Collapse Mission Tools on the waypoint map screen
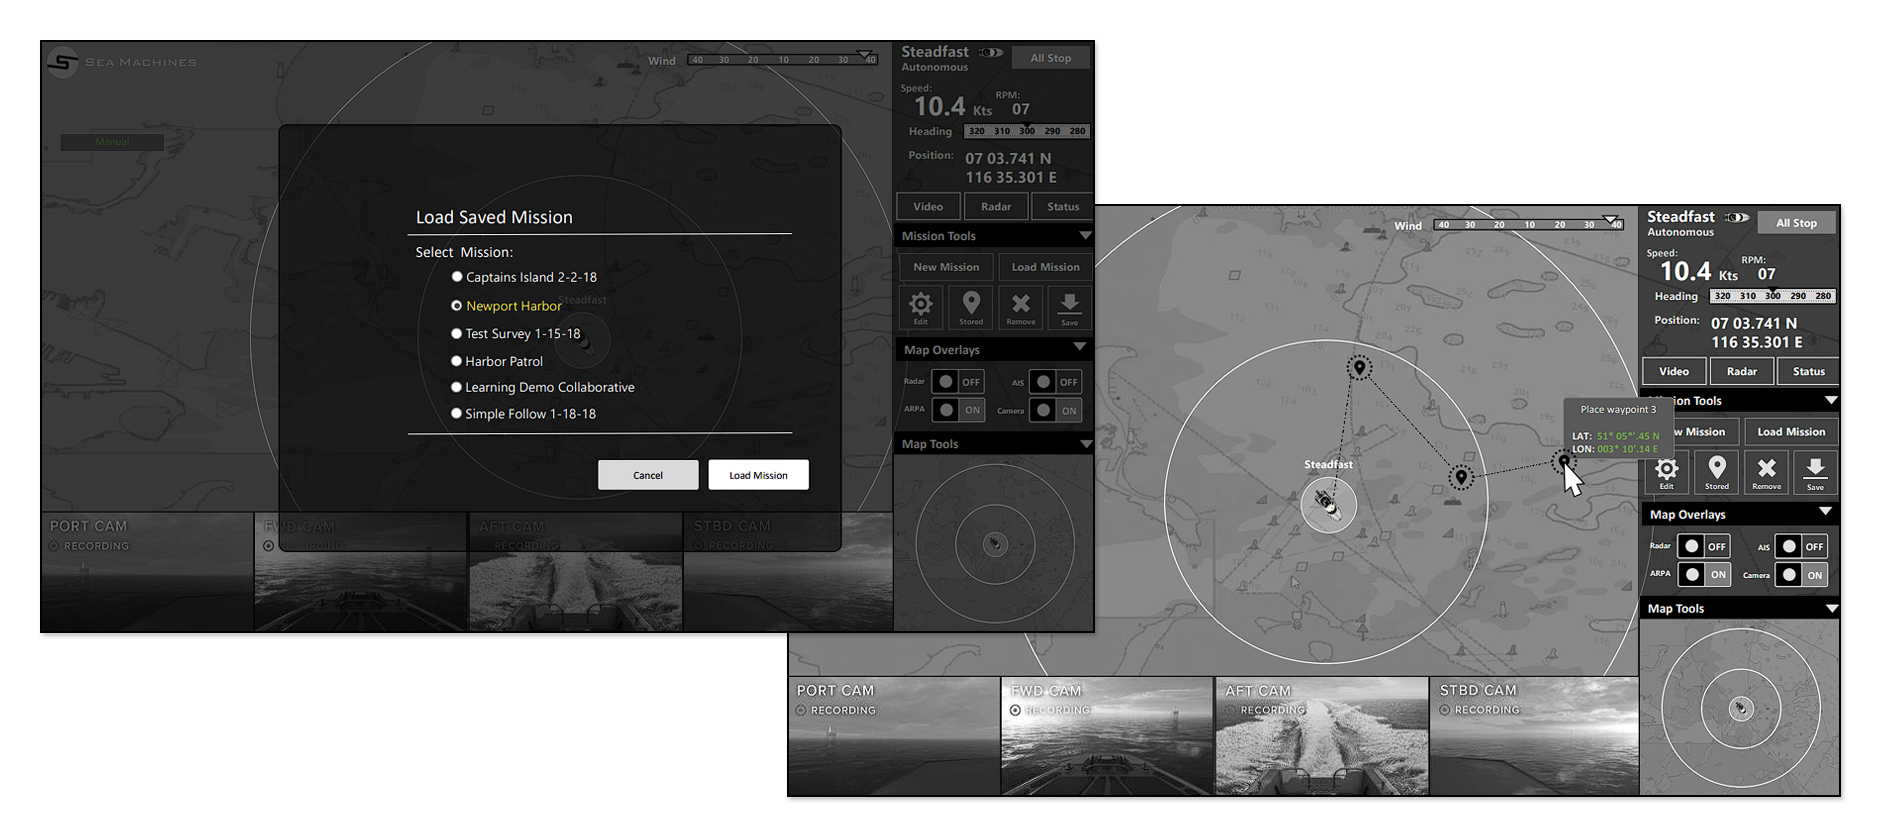Viewport: 1881px width, 840px height. point(1830,401)
